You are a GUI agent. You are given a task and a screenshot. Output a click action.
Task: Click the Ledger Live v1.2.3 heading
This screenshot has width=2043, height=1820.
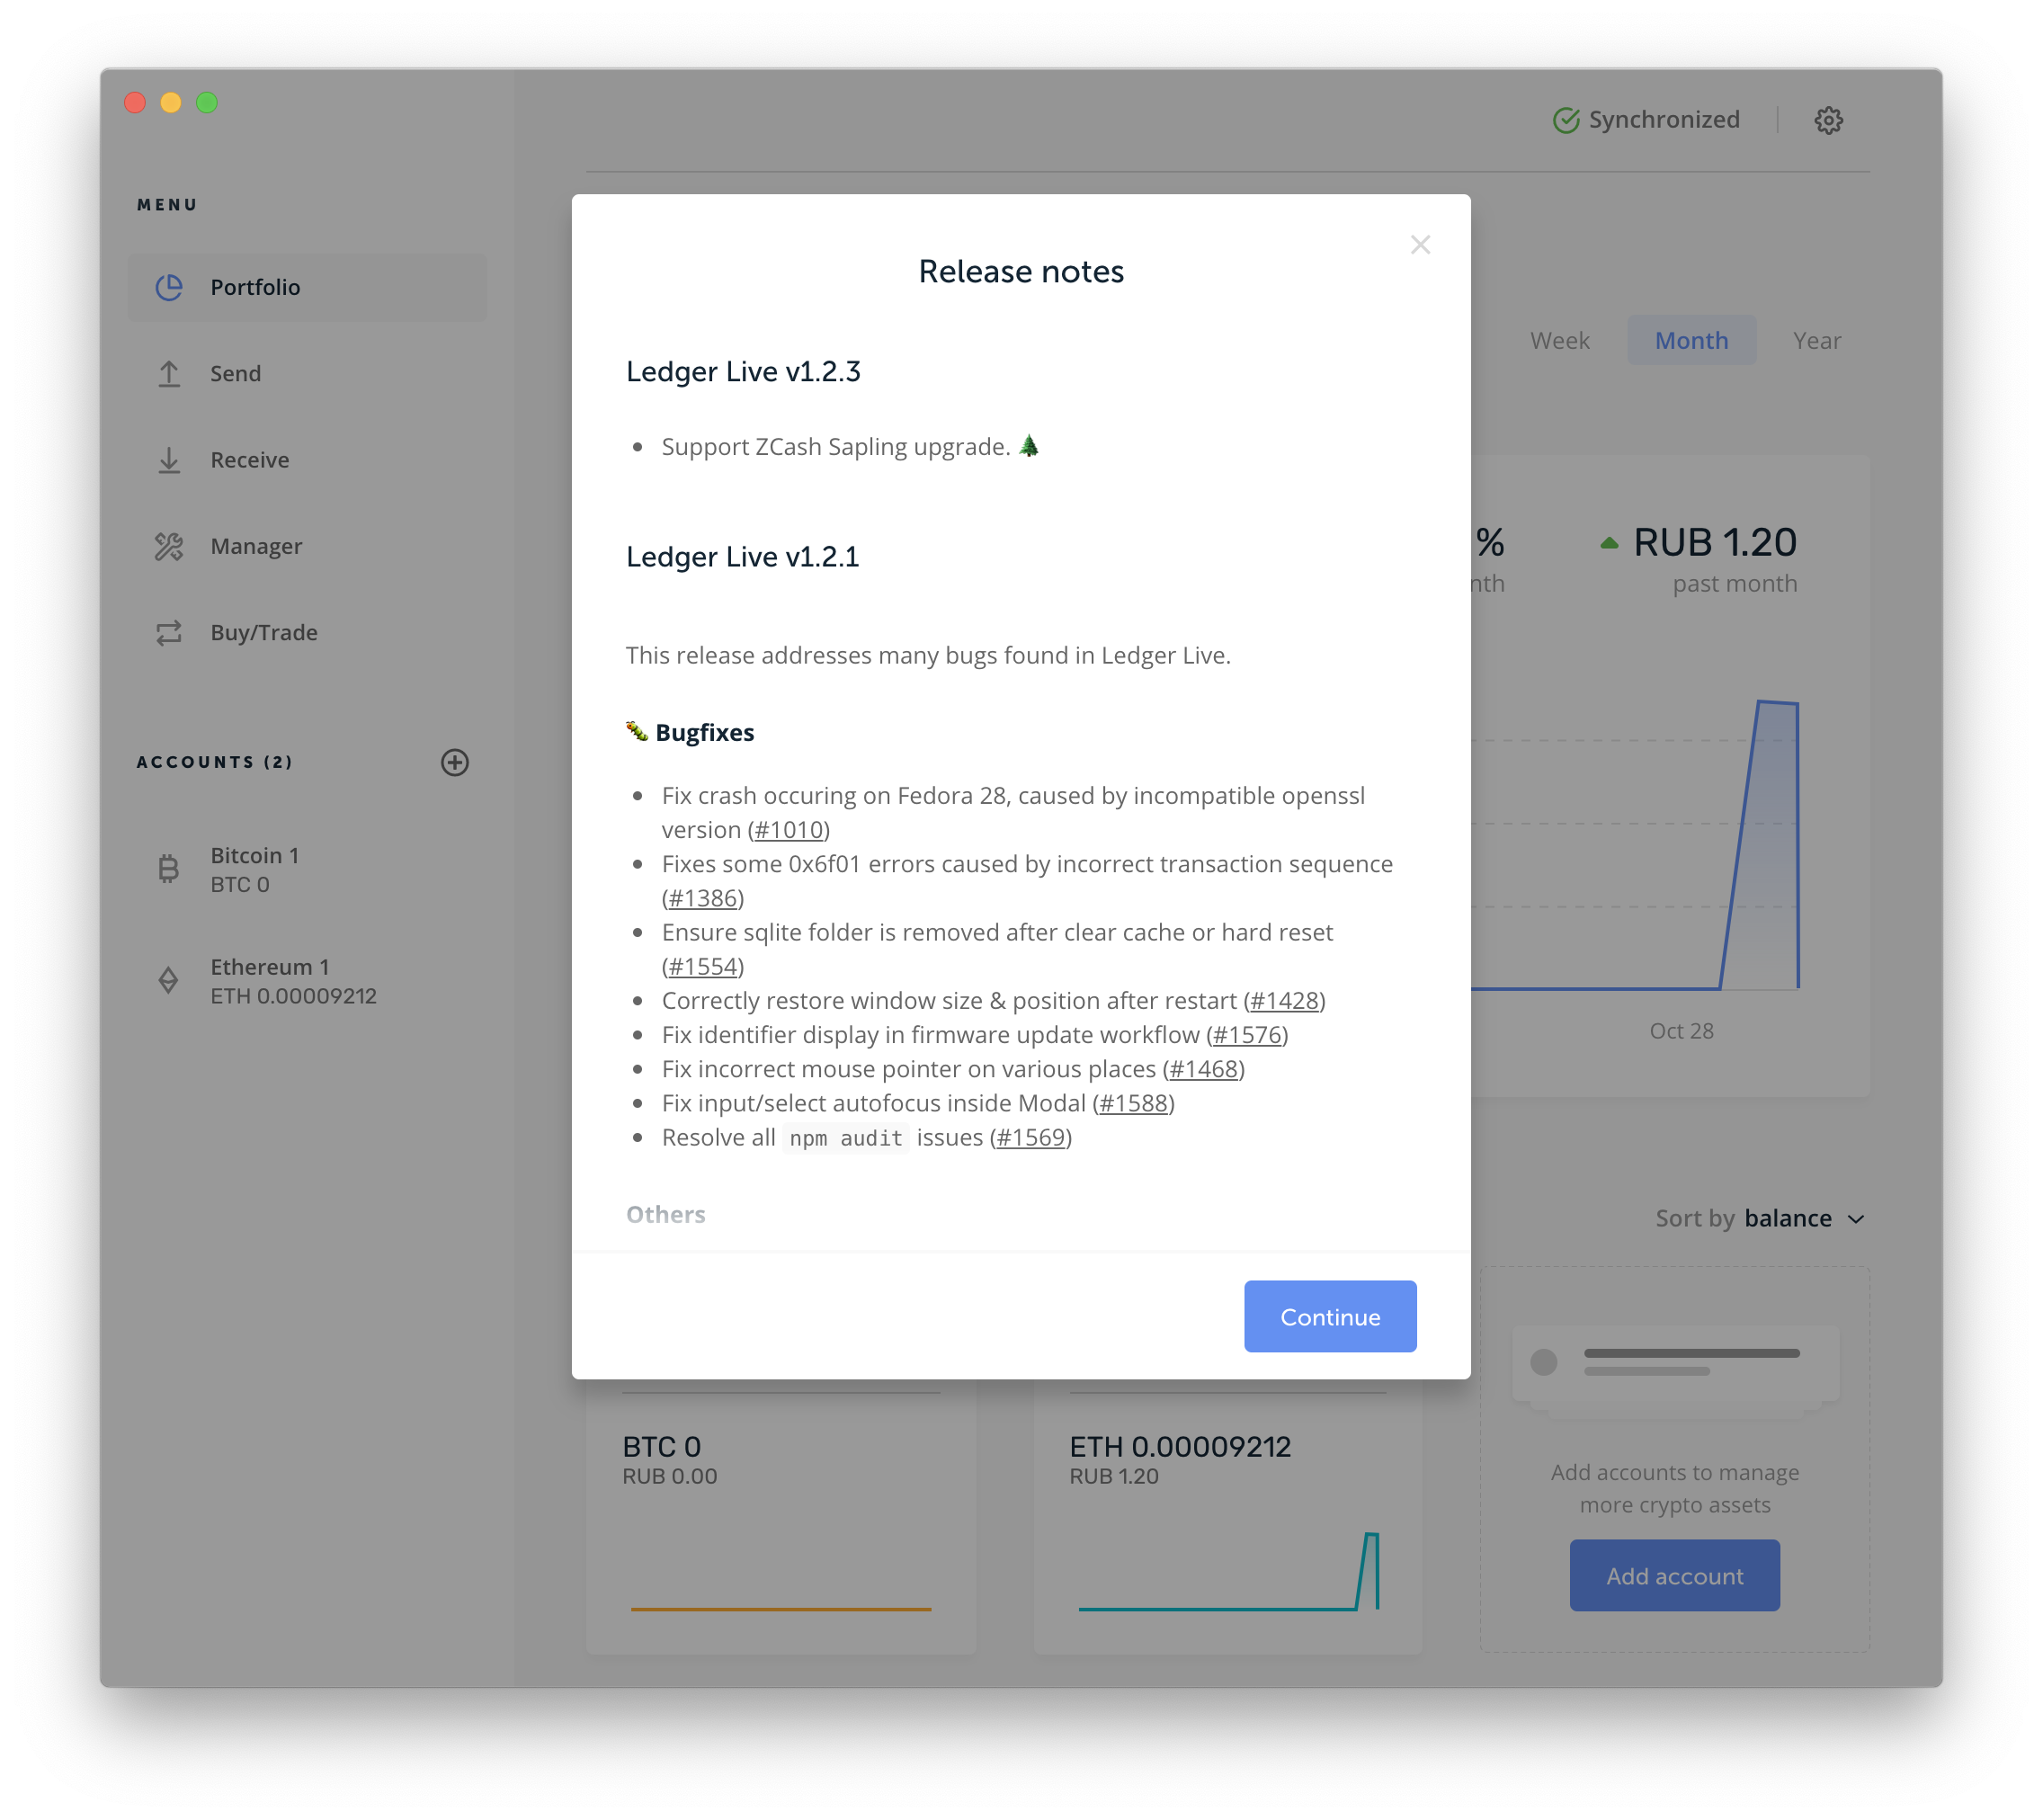pos(743,372)
